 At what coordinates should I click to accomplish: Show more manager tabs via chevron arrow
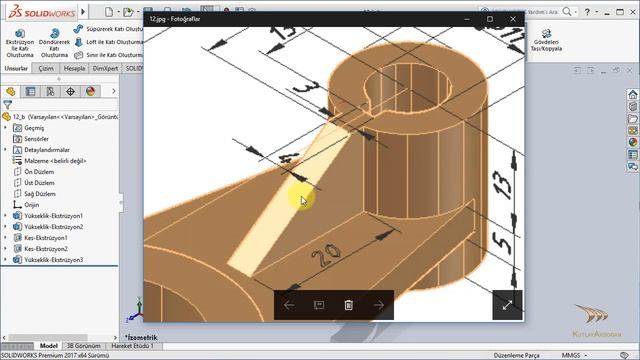(113, 91)
